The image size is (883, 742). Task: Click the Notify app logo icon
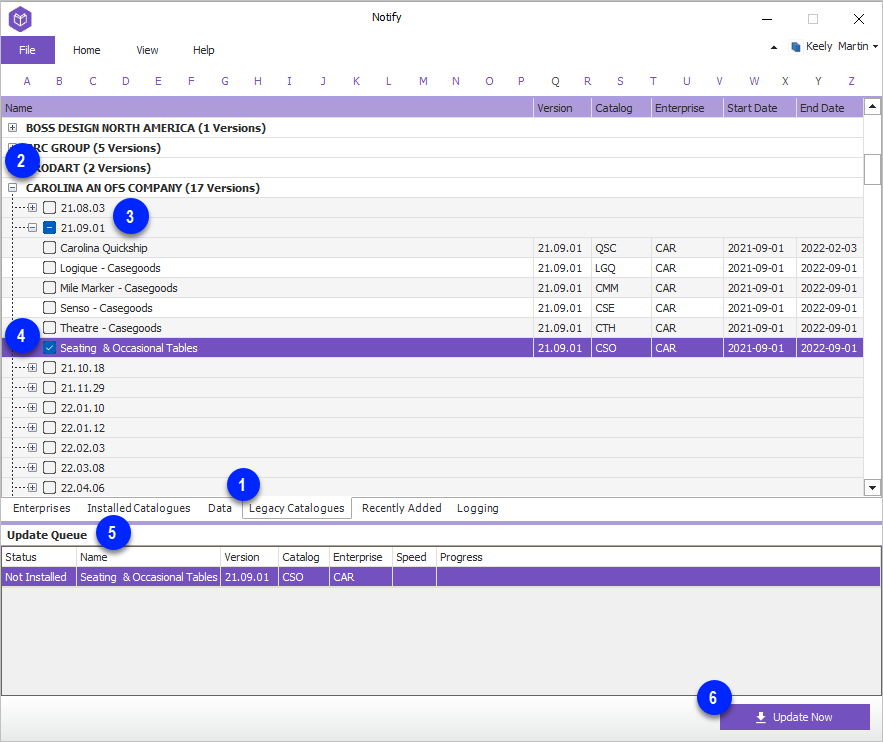[20, 19]
